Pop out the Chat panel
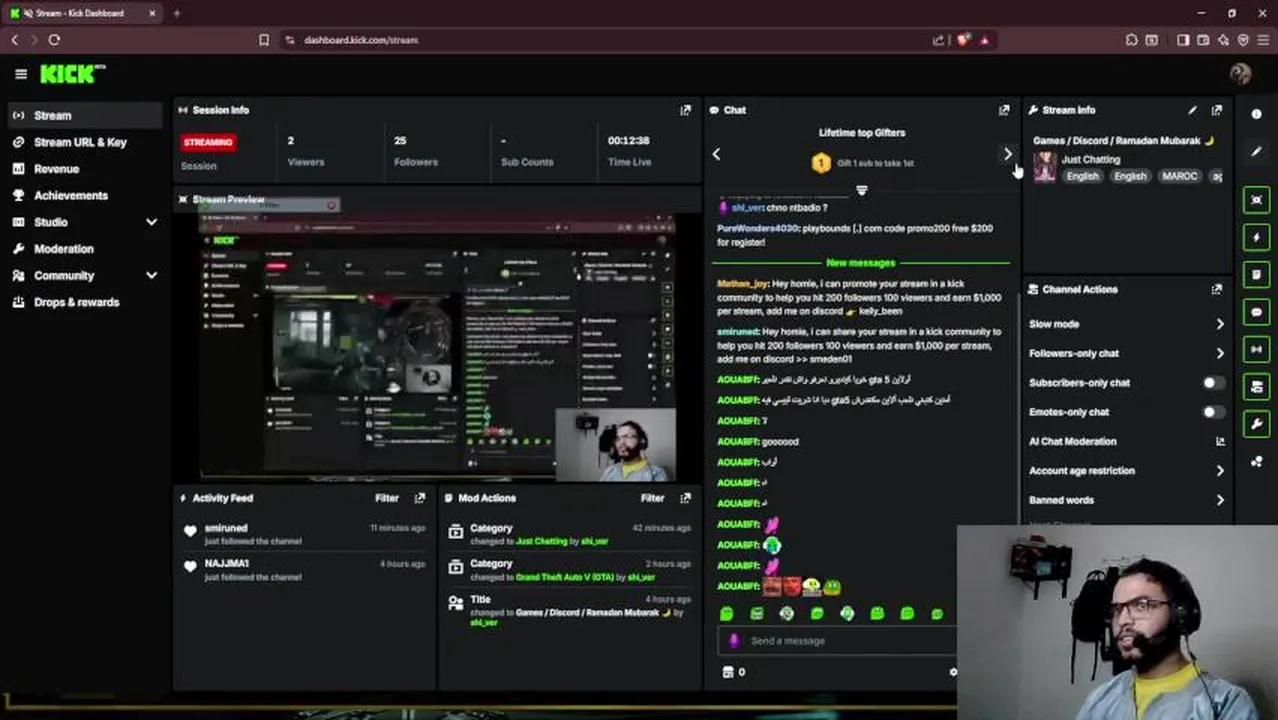Screen dimensions: 1278x720 [x=1004, y=110]
